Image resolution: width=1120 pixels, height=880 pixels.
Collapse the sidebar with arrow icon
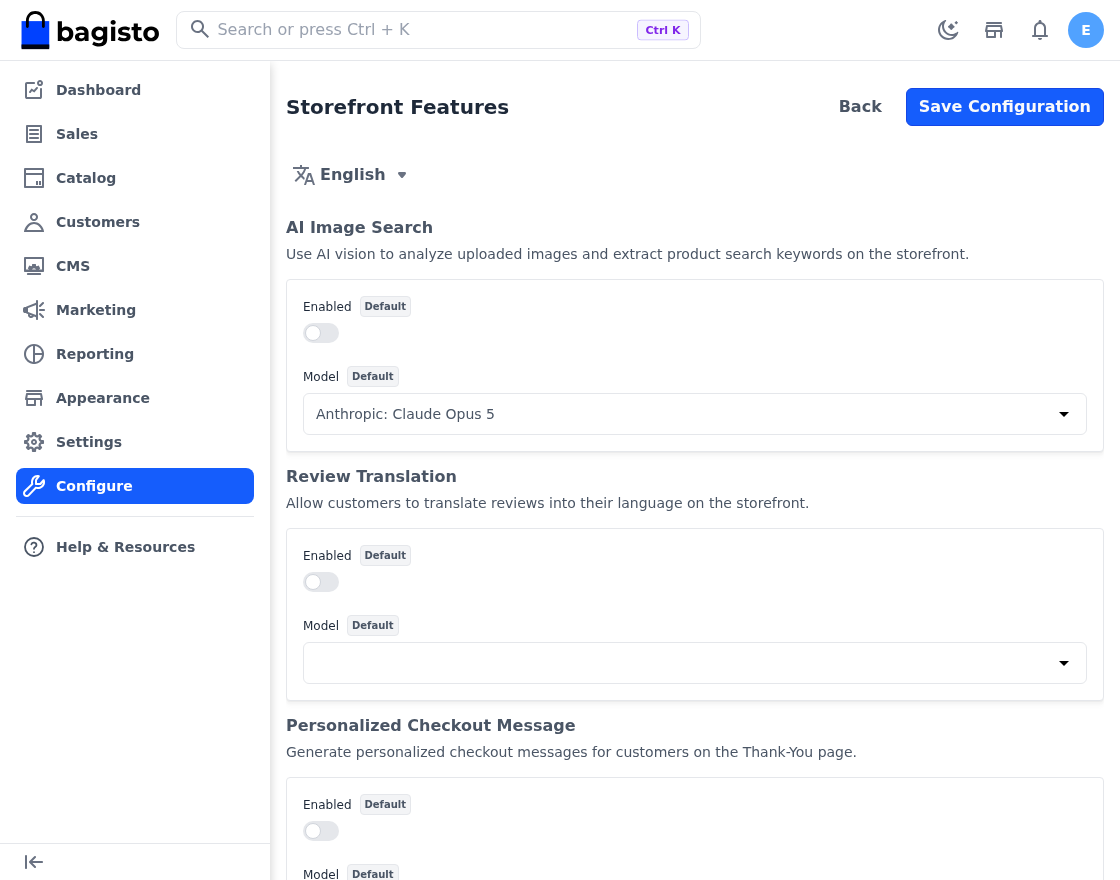[x=34, y=862]
